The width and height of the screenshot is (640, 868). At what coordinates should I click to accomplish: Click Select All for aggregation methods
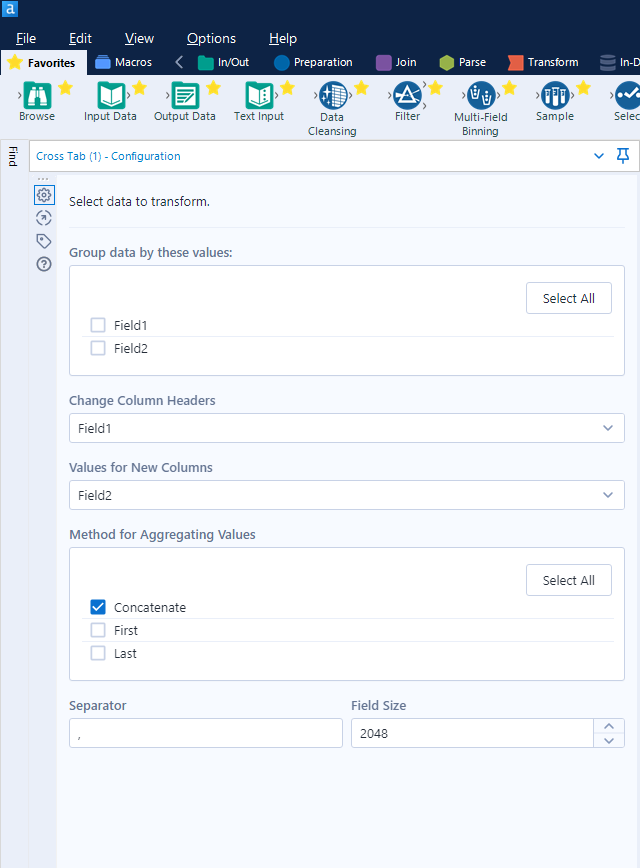[x=568, y=579]
